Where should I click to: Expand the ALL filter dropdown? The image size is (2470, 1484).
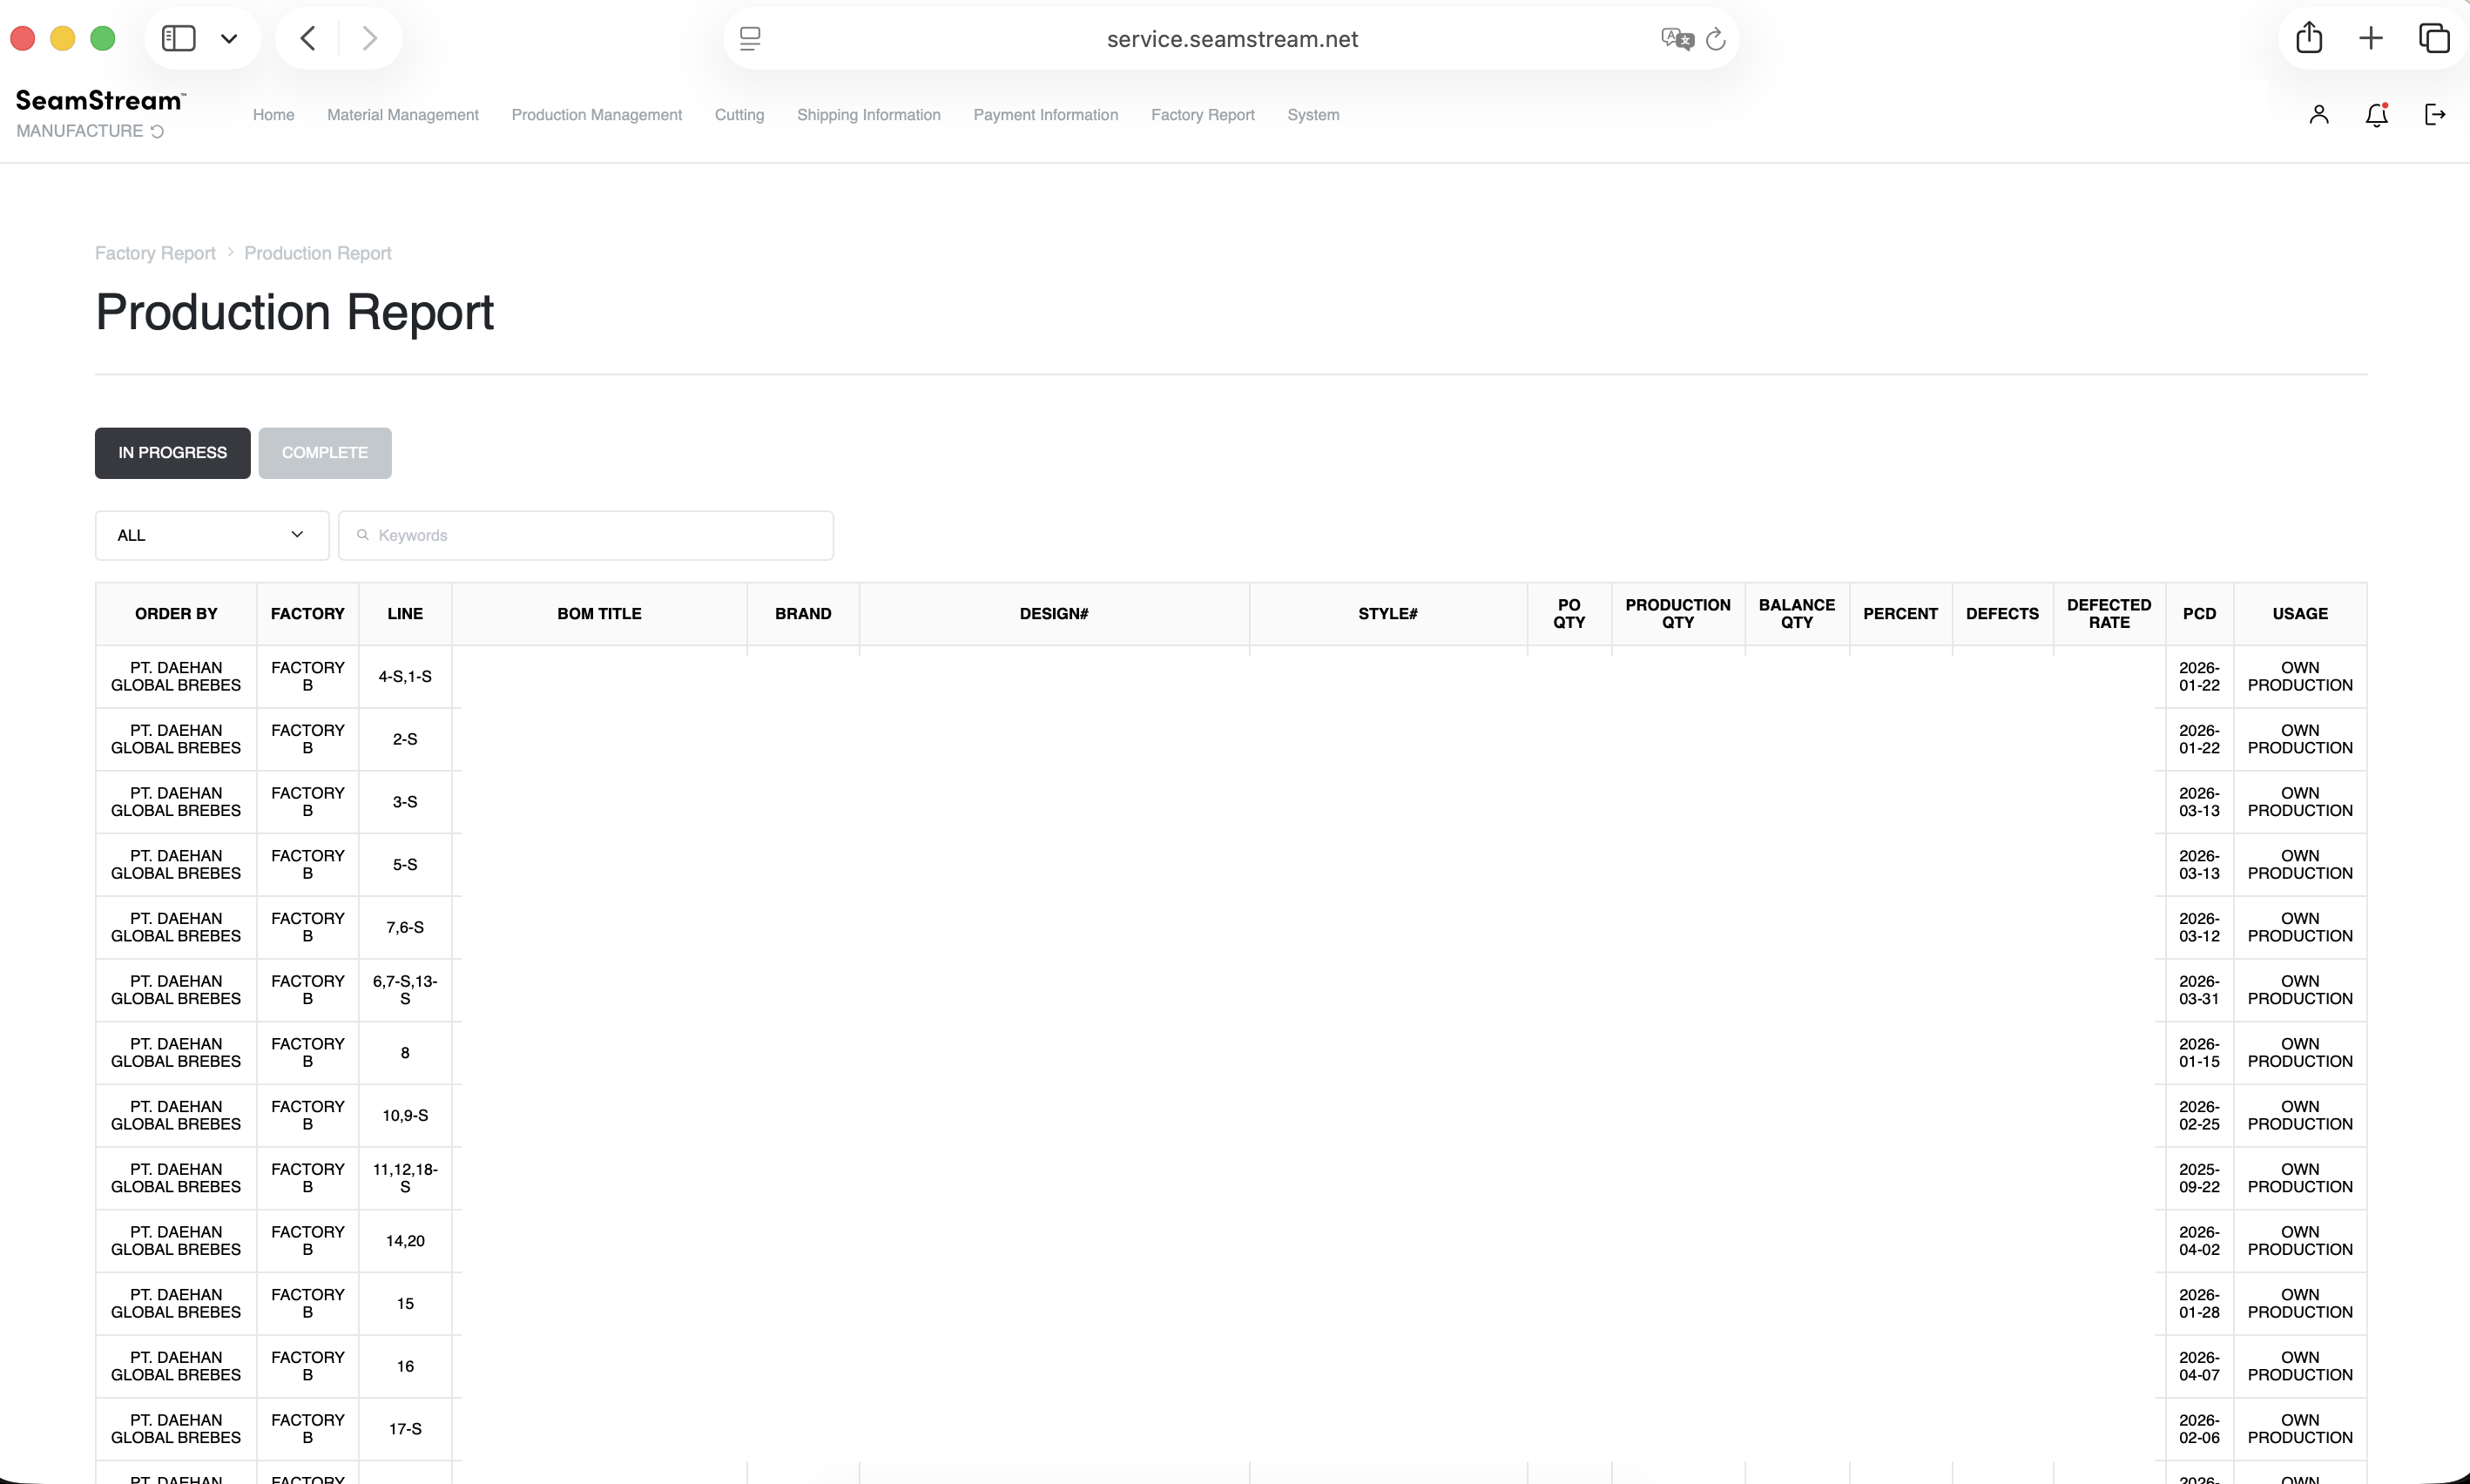click(211, 535)
